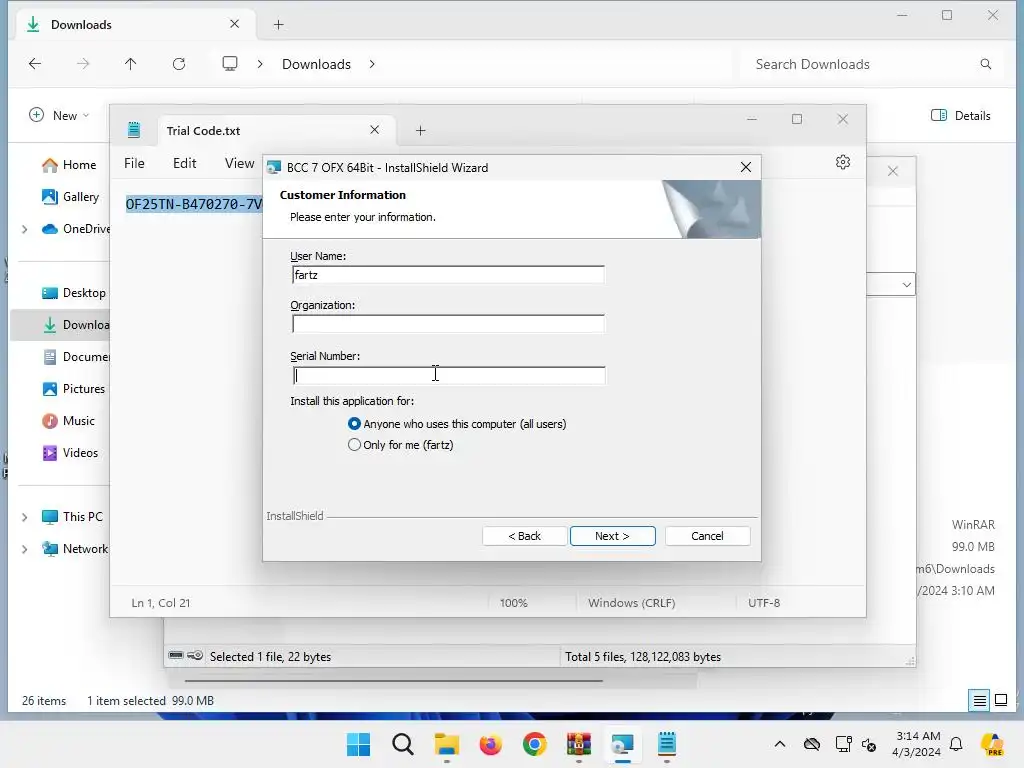Click the Serial Number input field
The image size is (1024, 768).
click(x=449, y=375)
